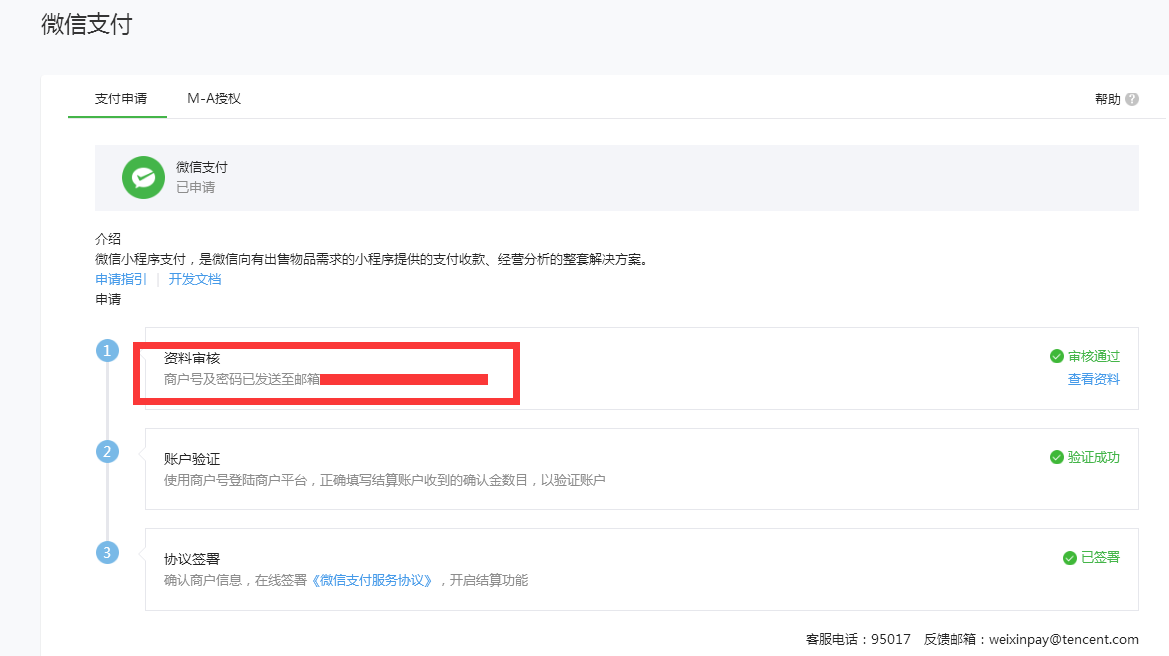
Task: Click the green check icon beside 验证成功
Action: point(1056,457)
